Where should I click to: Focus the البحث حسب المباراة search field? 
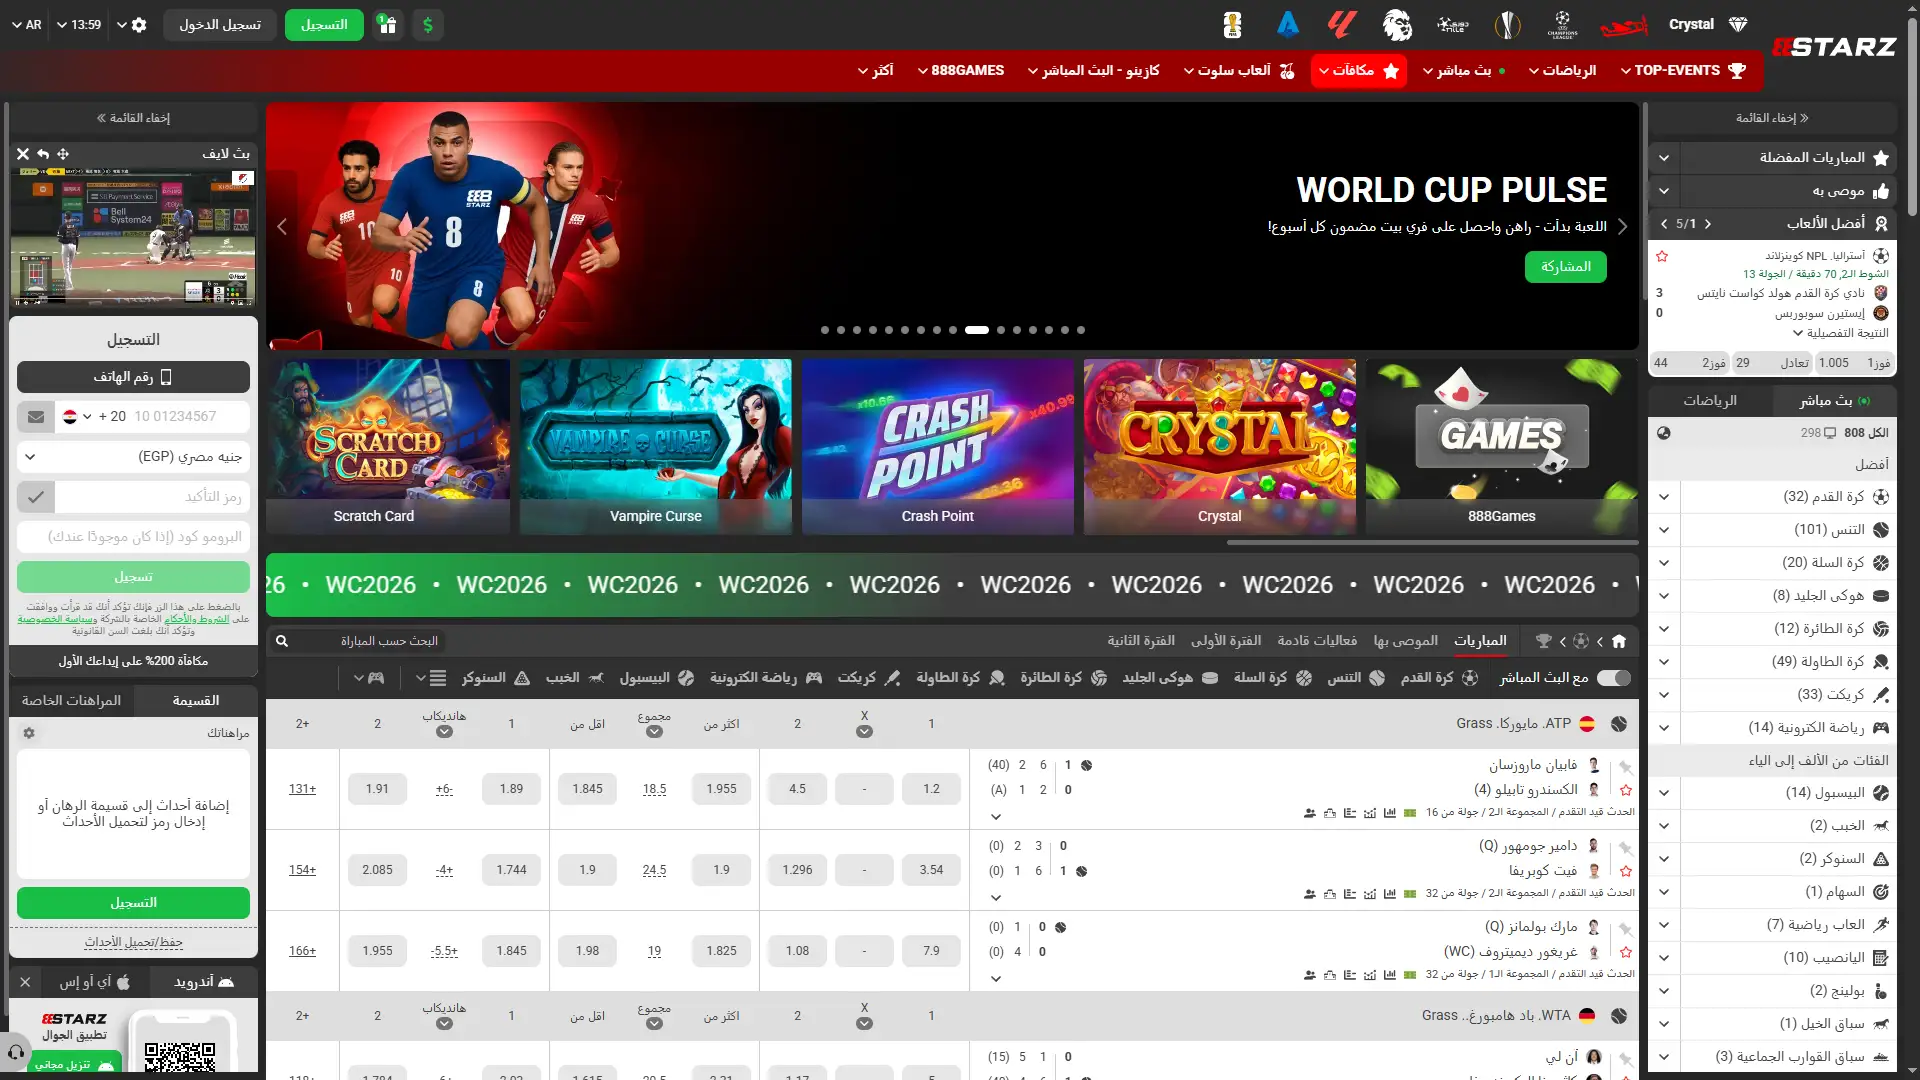tap(372, 641)
